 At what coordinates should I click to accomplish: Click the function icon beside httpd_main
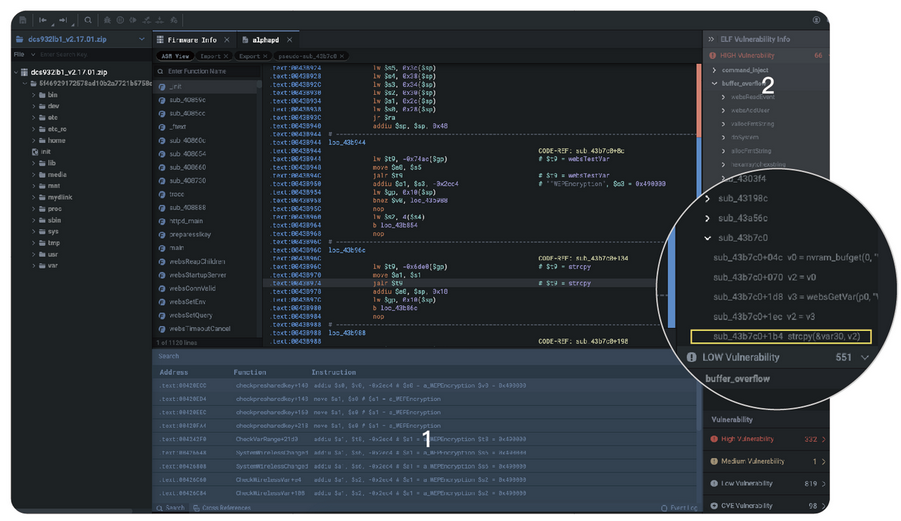[x=162, y=221]
